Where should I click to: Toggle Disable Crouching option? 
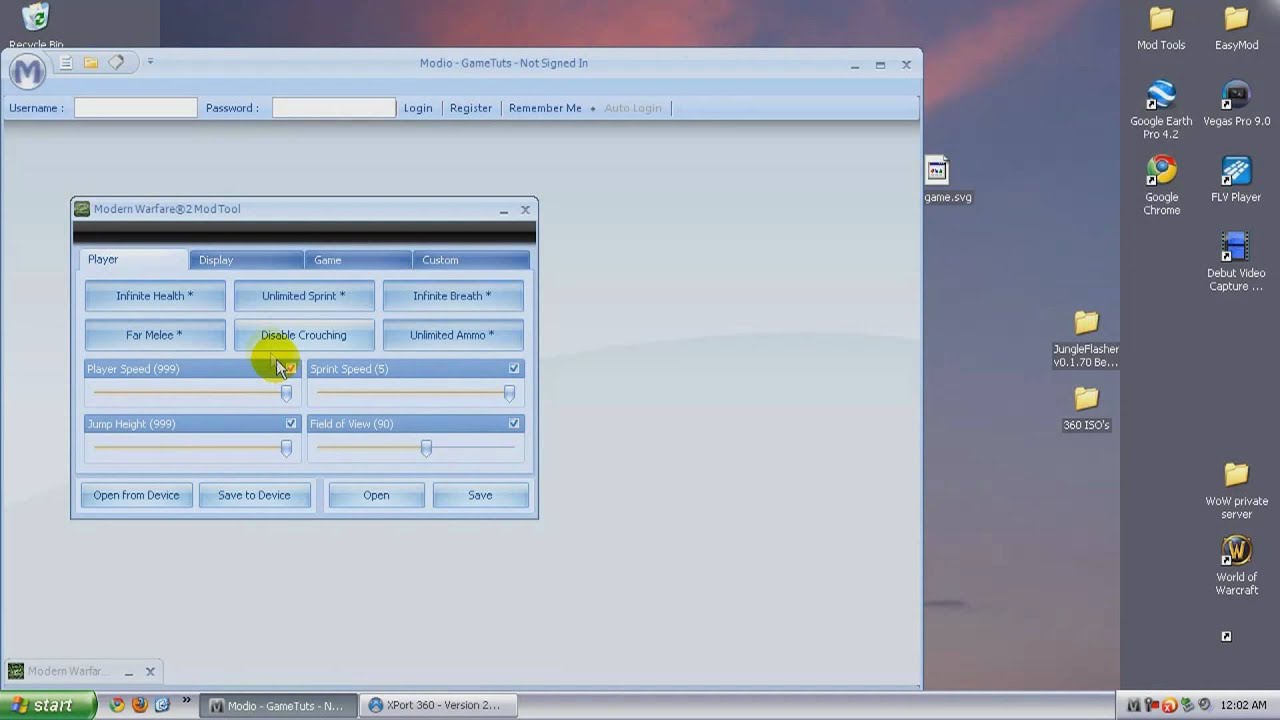coord(304,335)
